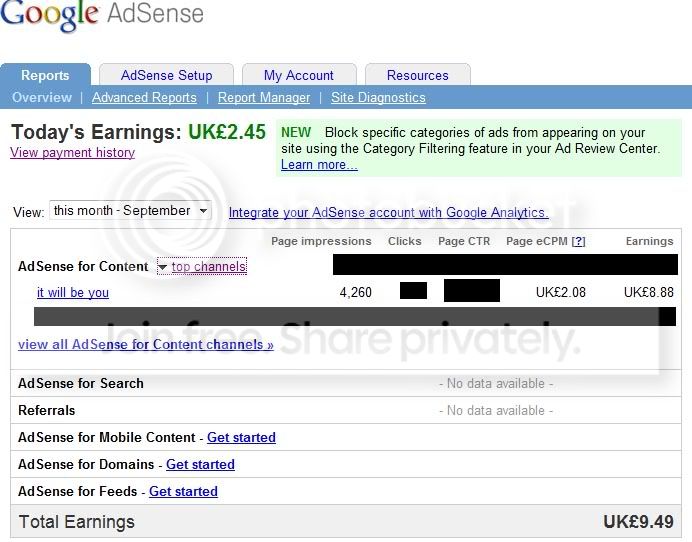Click the Referrals row label
This screenshot has width=692, height=542.
pos(47,410)
